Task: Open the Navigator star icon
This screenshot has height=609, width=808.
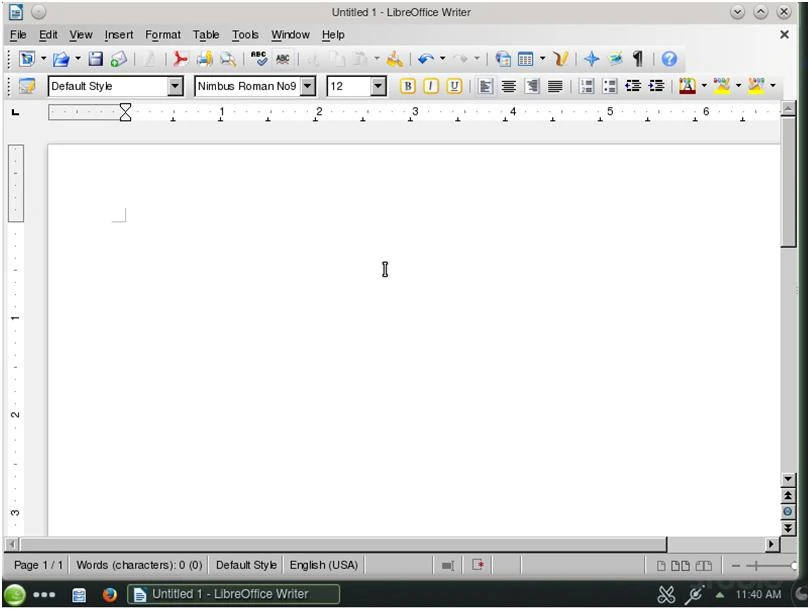Action: coord(591,59)
